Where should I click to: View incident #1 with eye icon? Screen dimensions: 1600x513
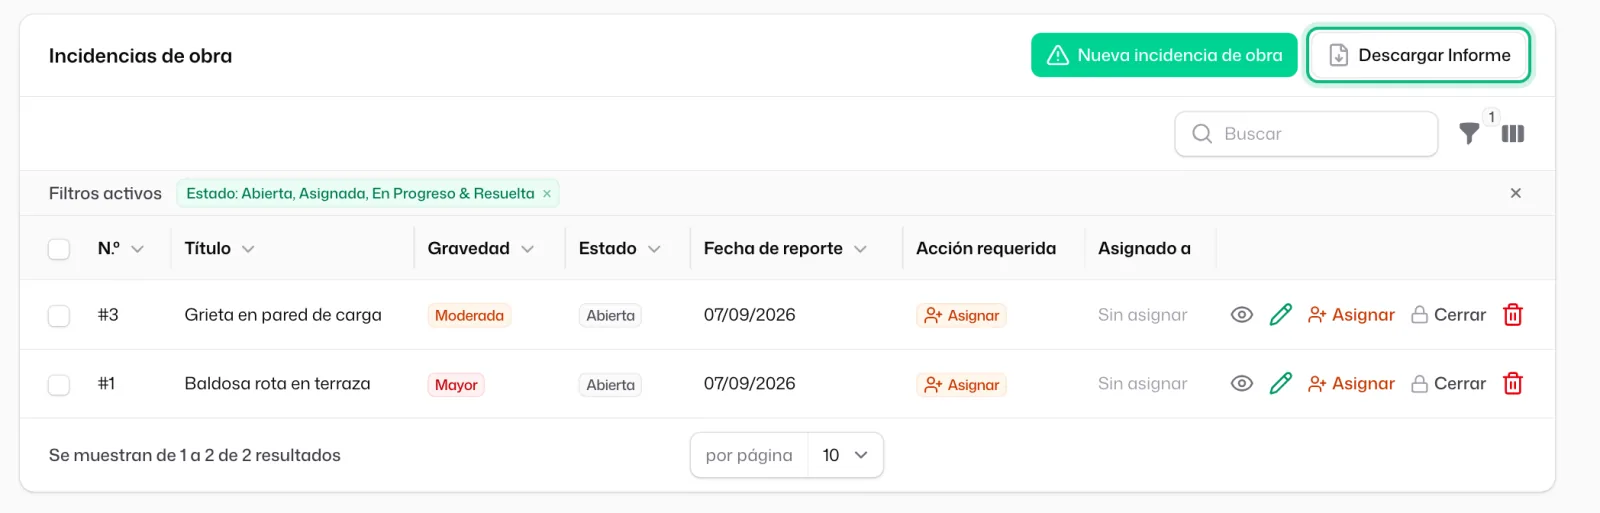[x=1241, y=384]
